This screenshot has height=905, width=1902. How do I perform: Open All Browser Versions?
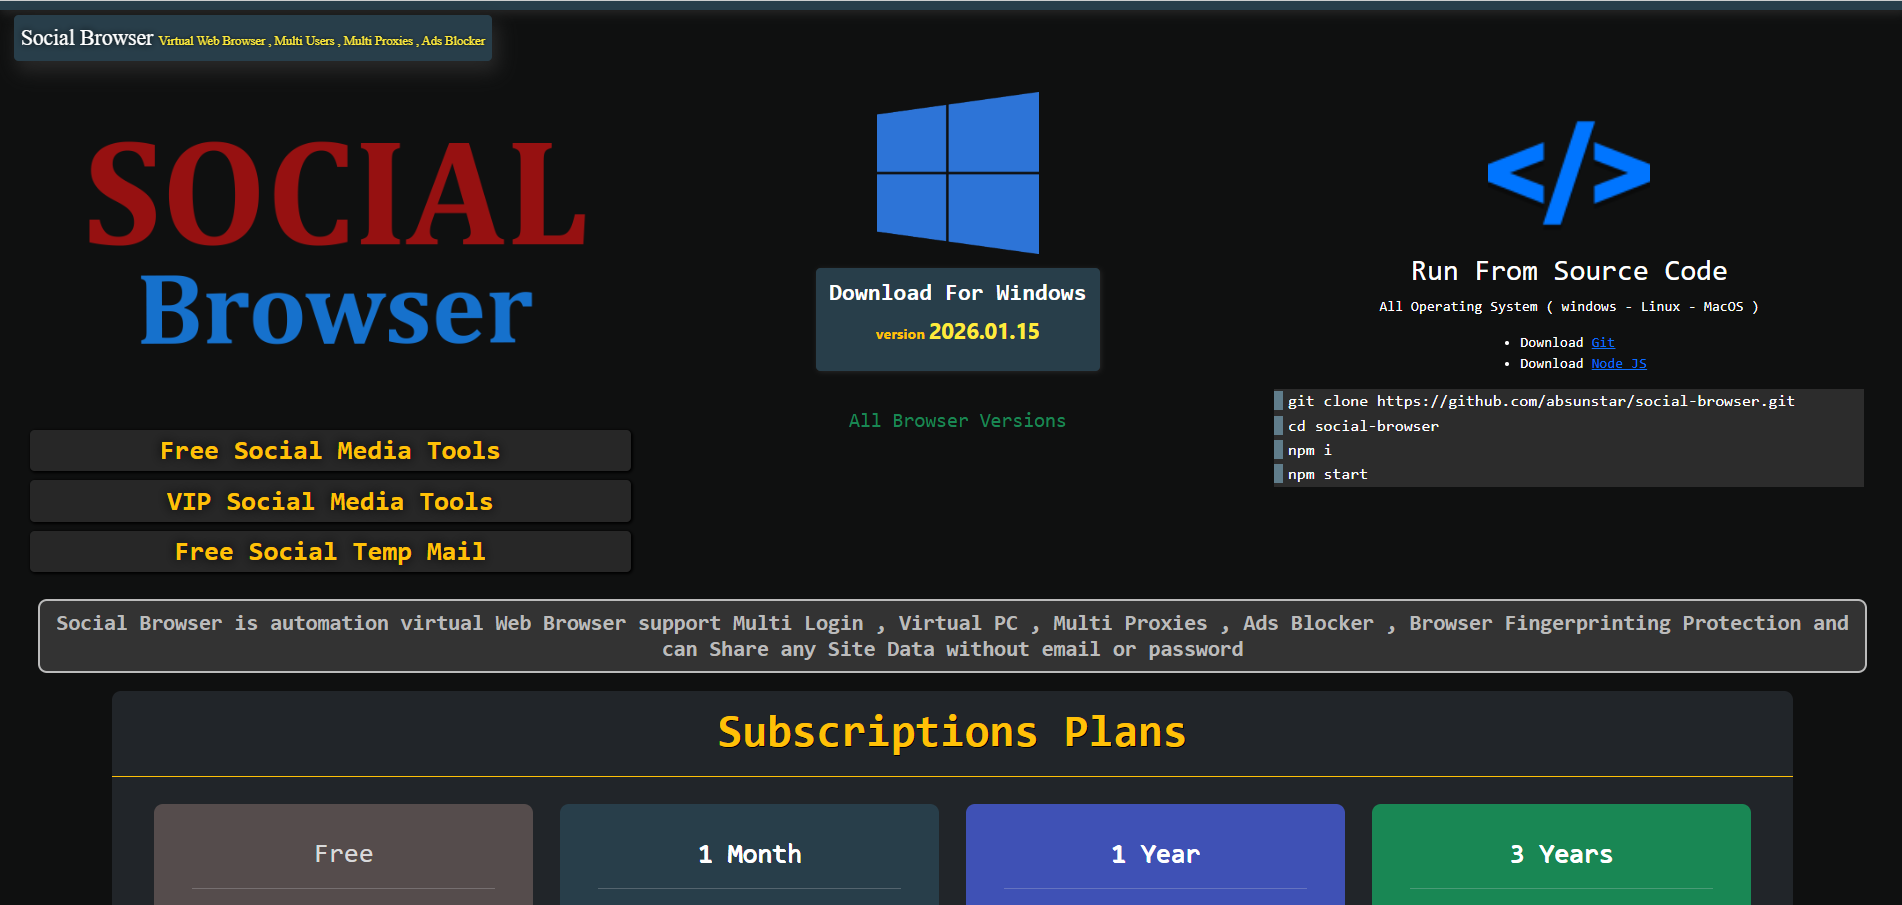click(x=957, y=420)
